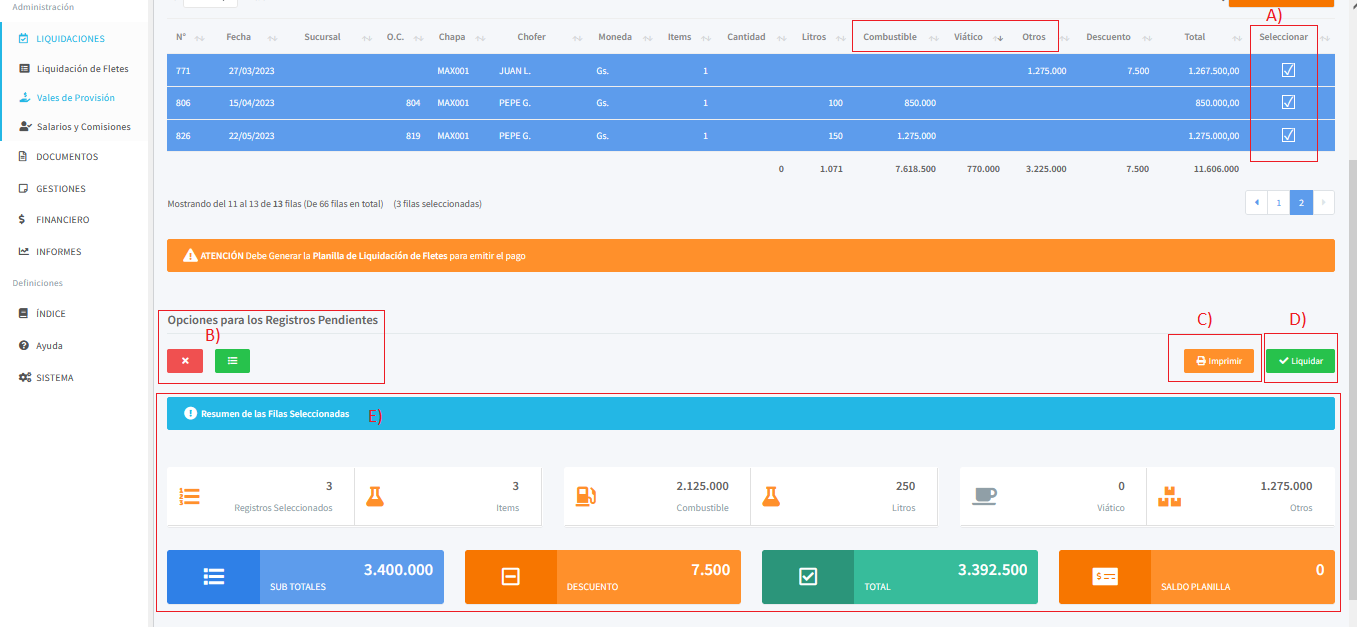The height and width of the screenshot is (627, 1357).
Task: Open the GESTIONES menu
Action: [x=60, y=189]
